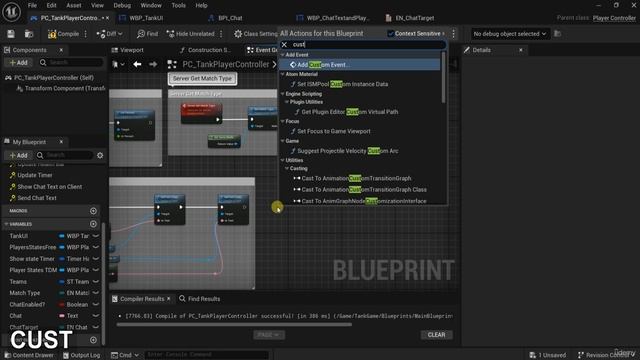Click the Find button
Image resolution: width=640 pixels, height=360 pixels.
[147, 34]
